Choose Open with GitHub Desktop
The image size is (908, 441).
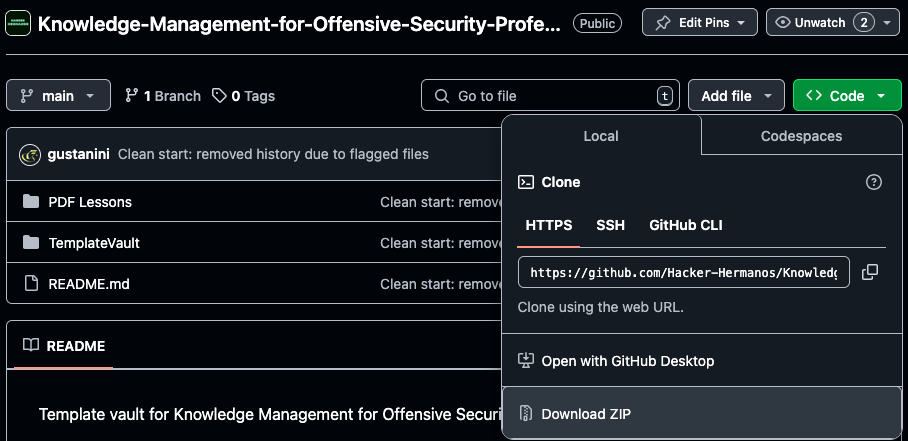click(702, 361)
